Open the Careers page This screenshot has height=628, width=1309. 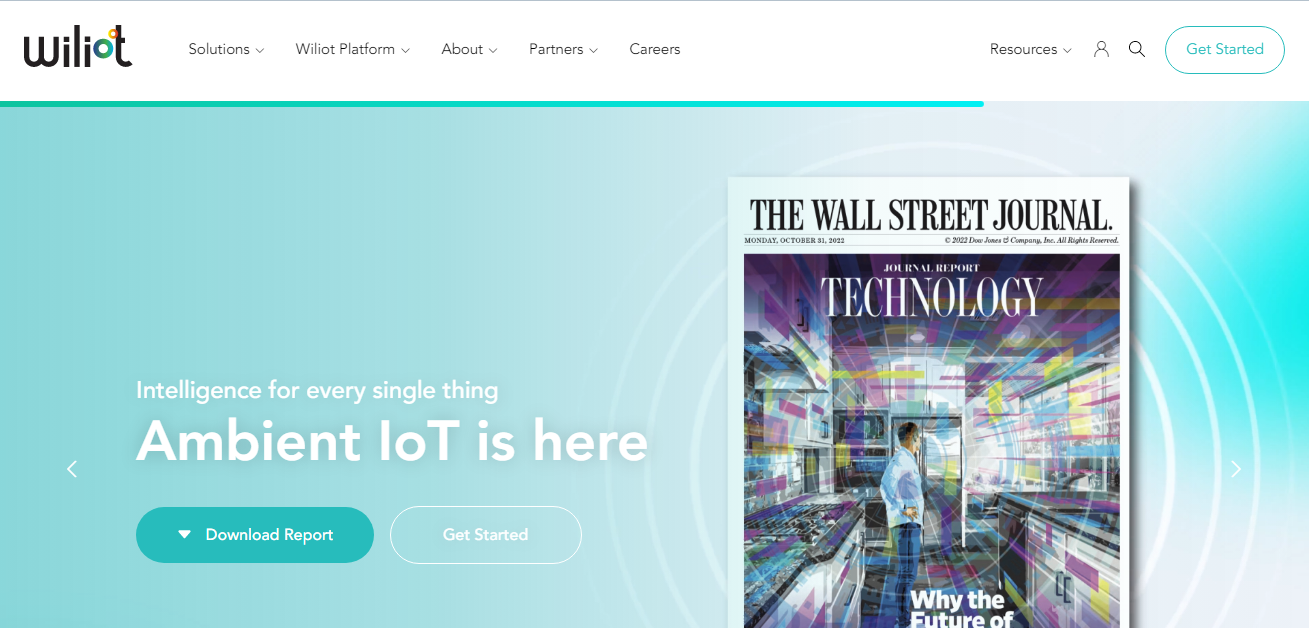click(x=655, y=49)
